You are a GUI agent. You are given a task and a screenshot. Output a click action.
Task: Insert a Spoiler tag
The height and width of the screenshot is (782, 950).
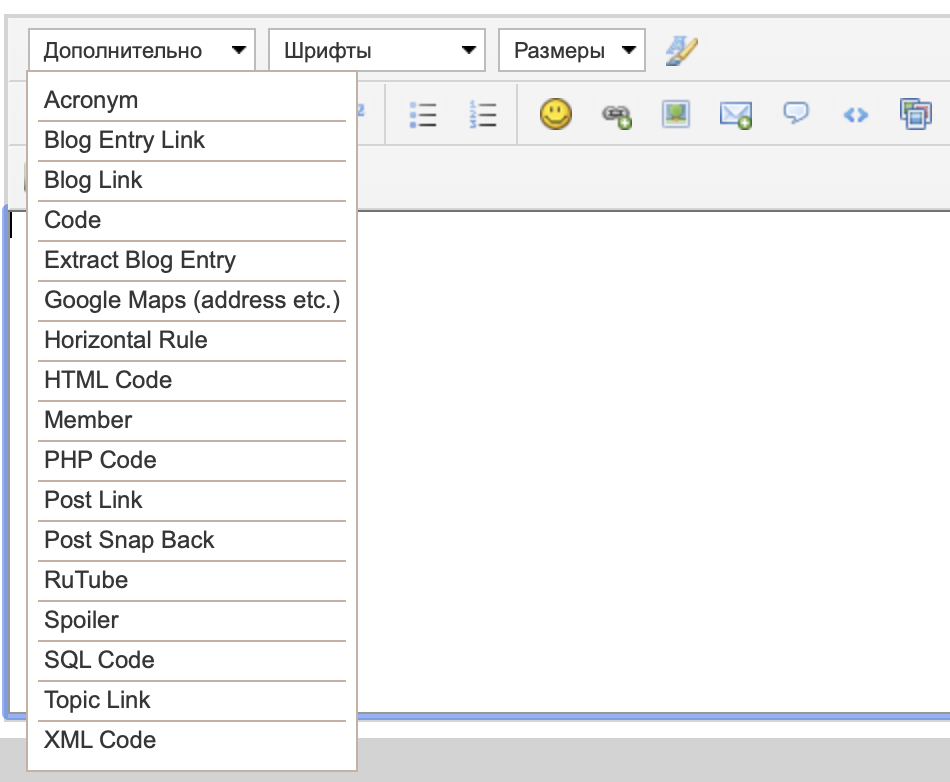[191, 620]
